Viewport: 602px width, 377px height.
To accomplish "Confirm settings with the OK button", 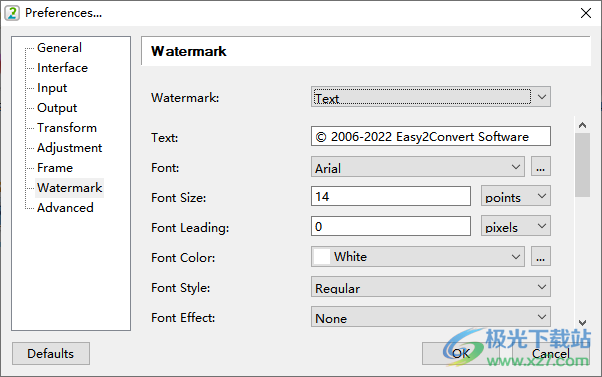I will (461, 354).
